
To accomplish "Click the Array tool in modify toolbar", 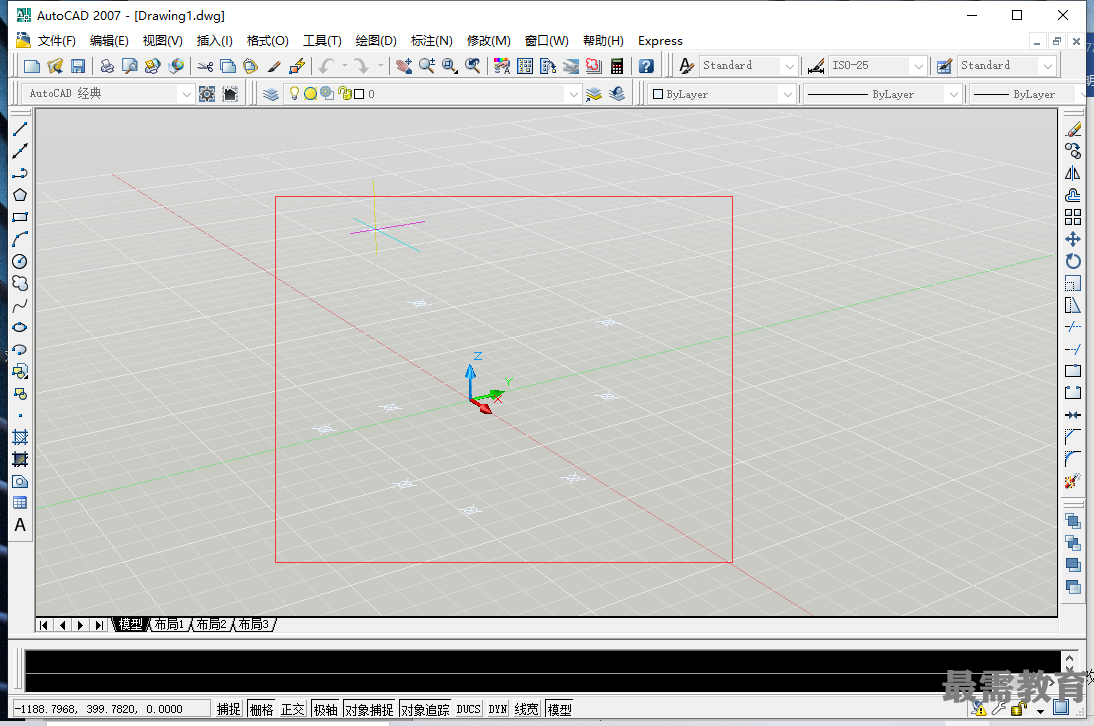I will click(1073, 217).
